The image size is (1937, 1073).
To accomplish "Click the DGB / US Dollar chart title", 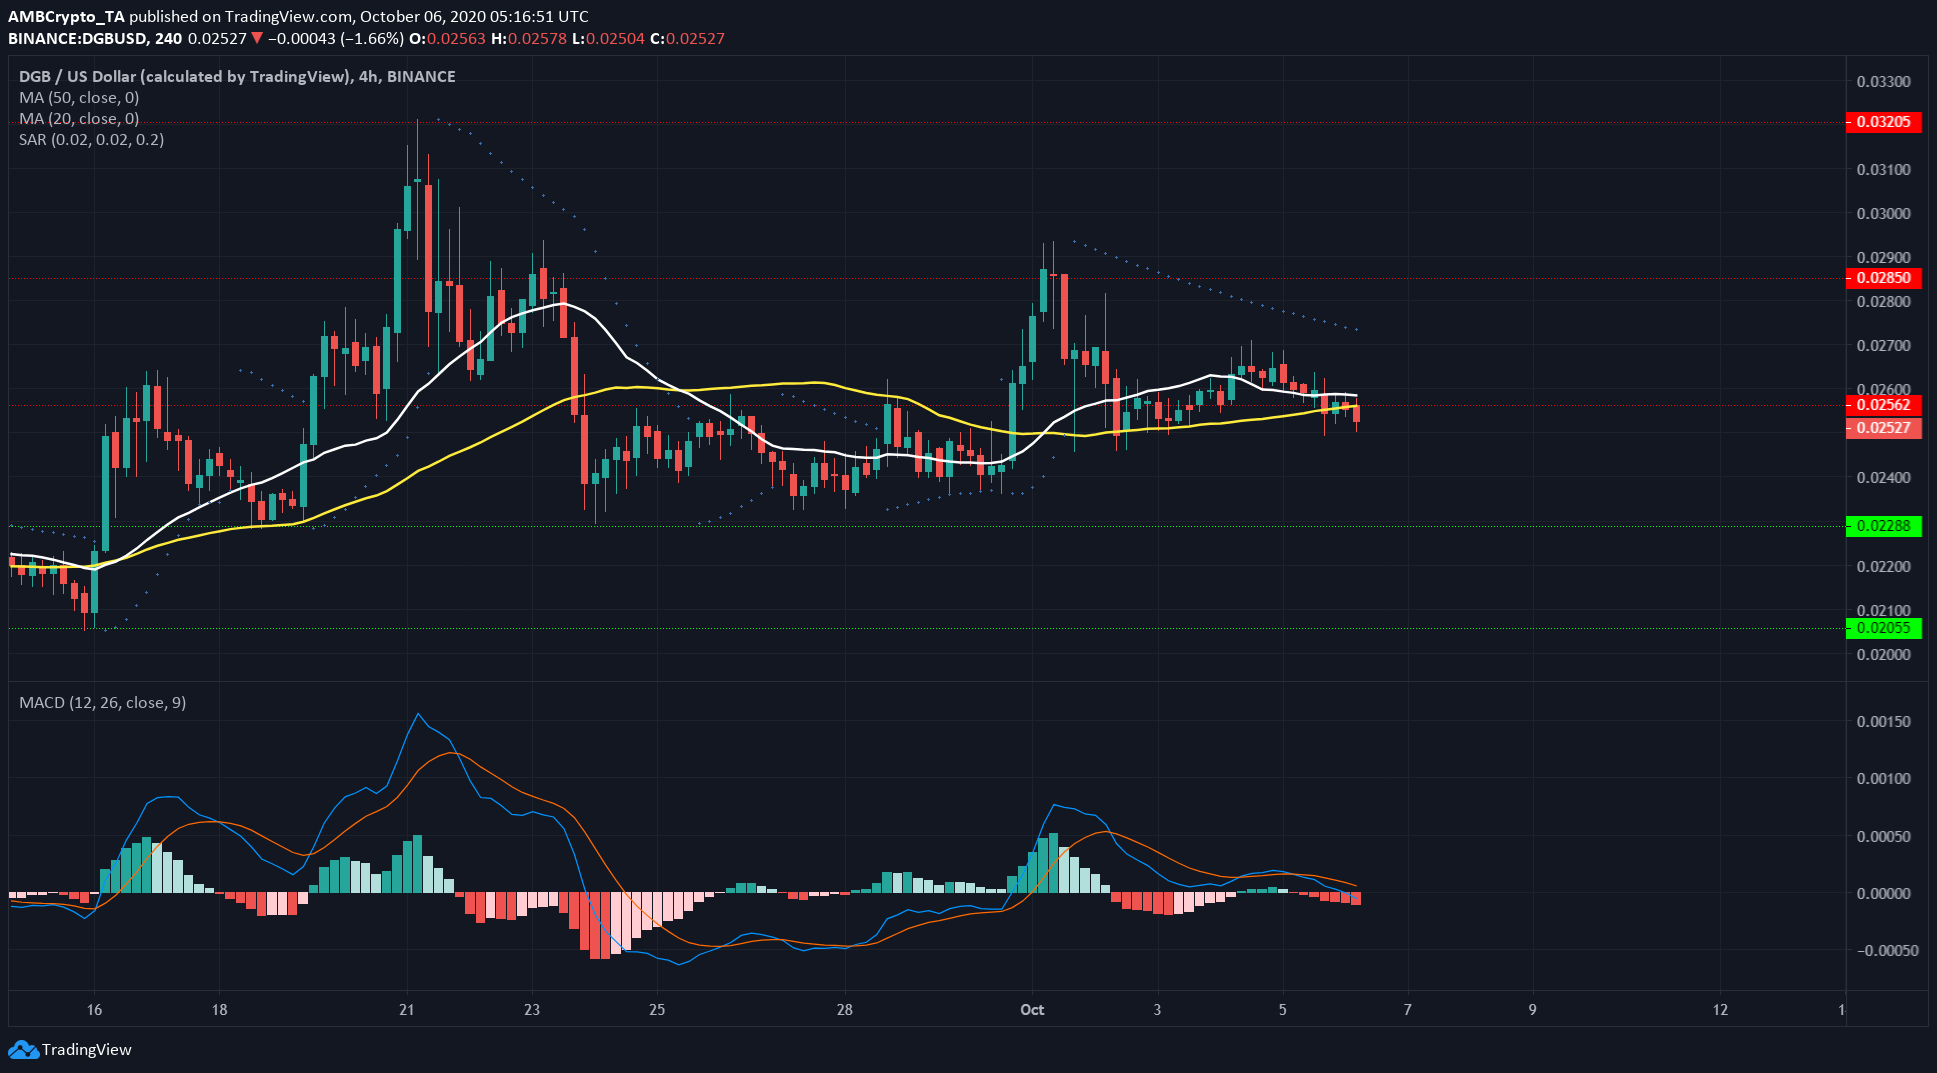I will tap(237, 76).
